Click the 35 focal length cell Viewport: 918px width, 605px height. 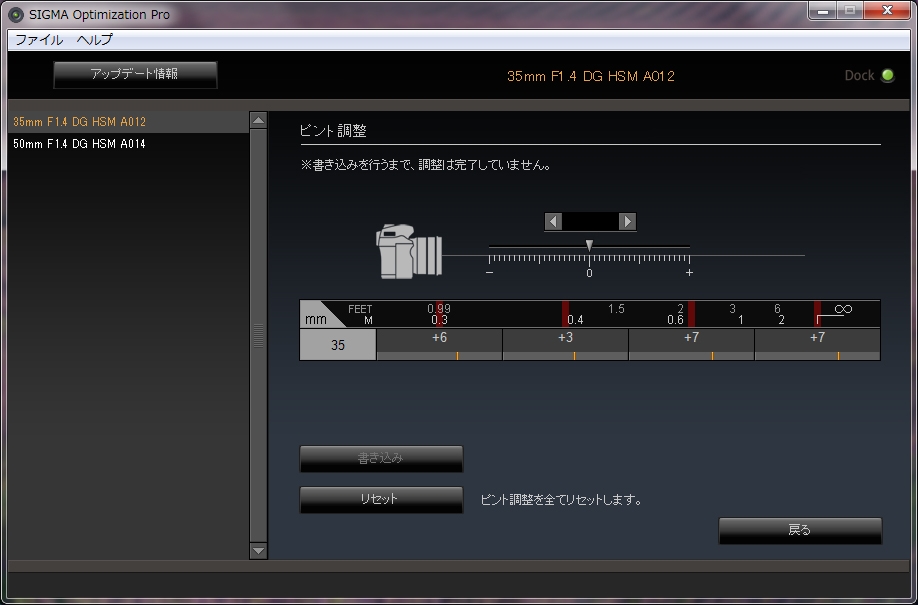tap(338, 344)
